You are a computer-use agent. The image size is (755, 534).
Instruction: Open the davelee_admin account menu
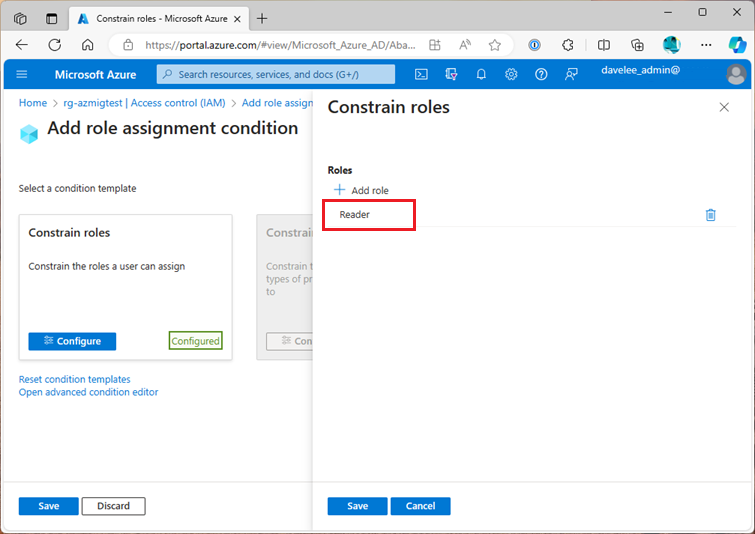click(640, 70)
